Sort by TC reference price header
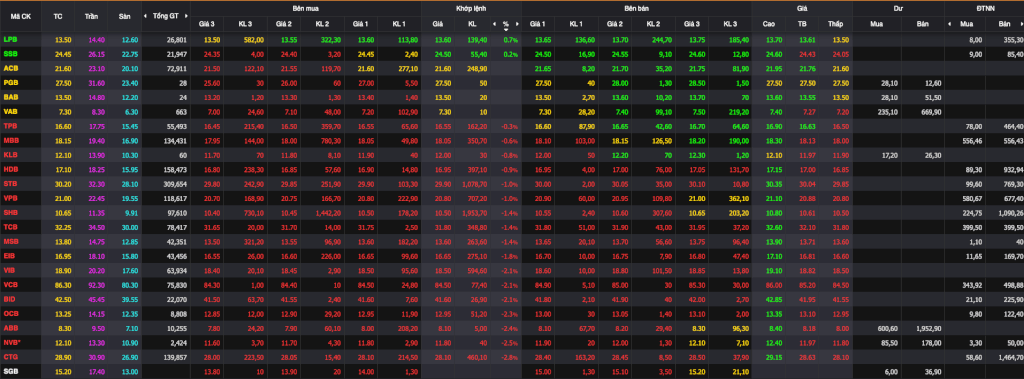The image size is (1024, 379). pyautogui.click(x=57, y=16)
